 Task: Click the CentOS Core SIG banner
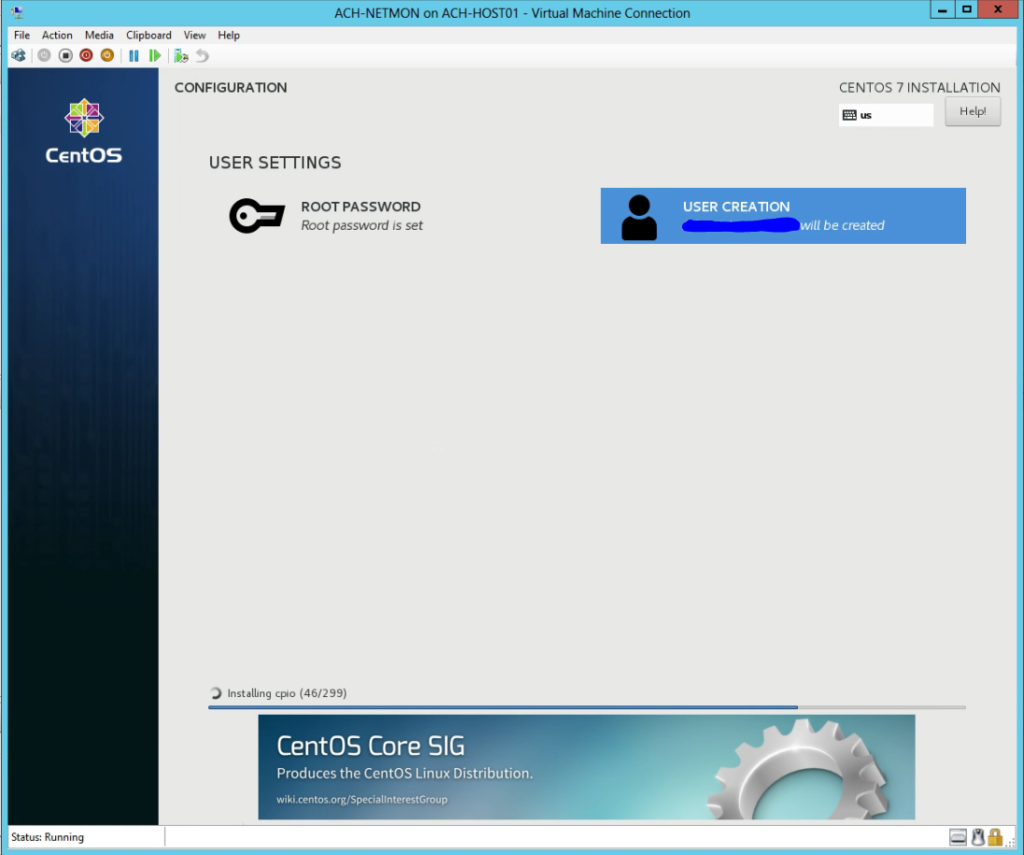coord(586,767)
